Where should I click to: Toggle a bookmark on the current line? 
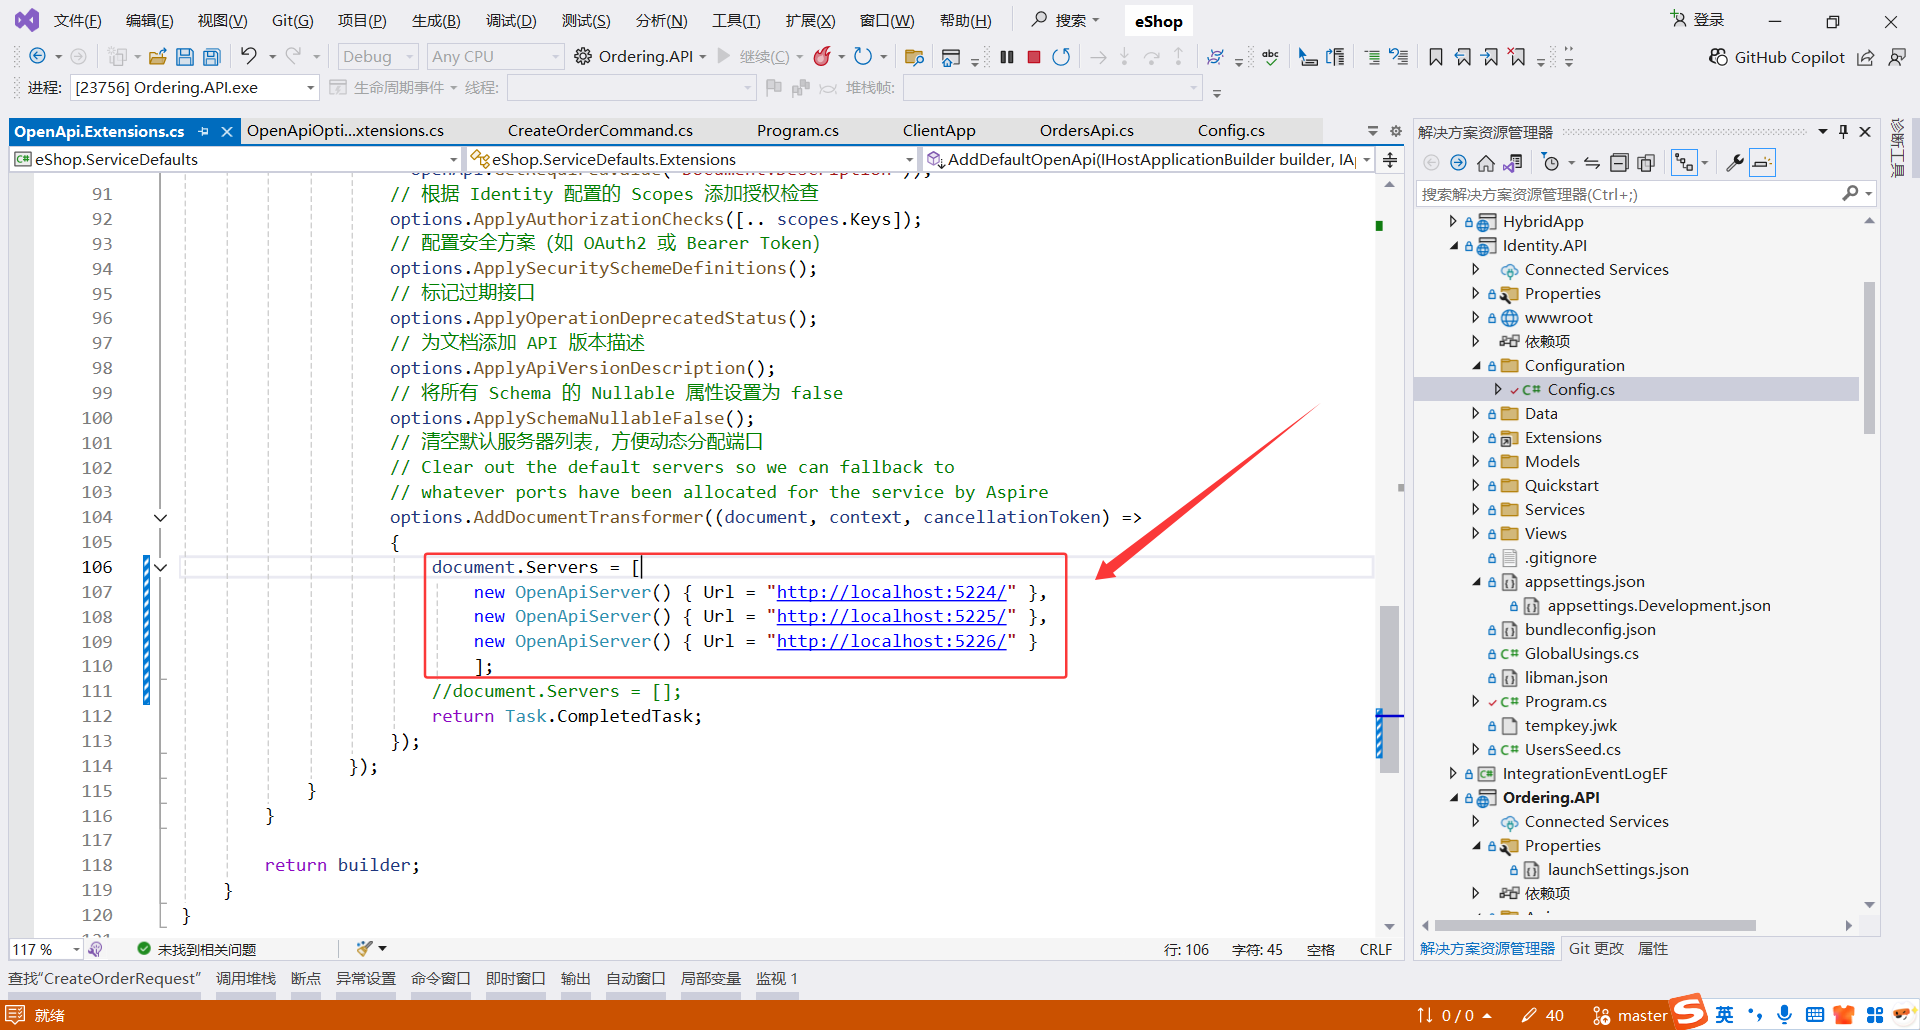click(1436, 57)
